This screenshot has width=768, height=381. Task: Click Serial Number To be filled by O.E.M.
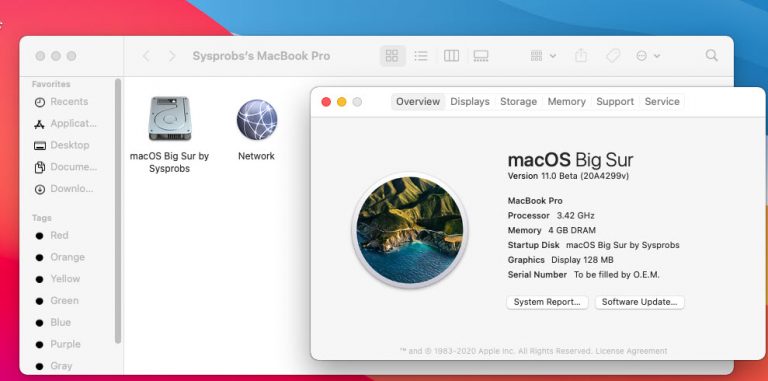click(583, 275)
